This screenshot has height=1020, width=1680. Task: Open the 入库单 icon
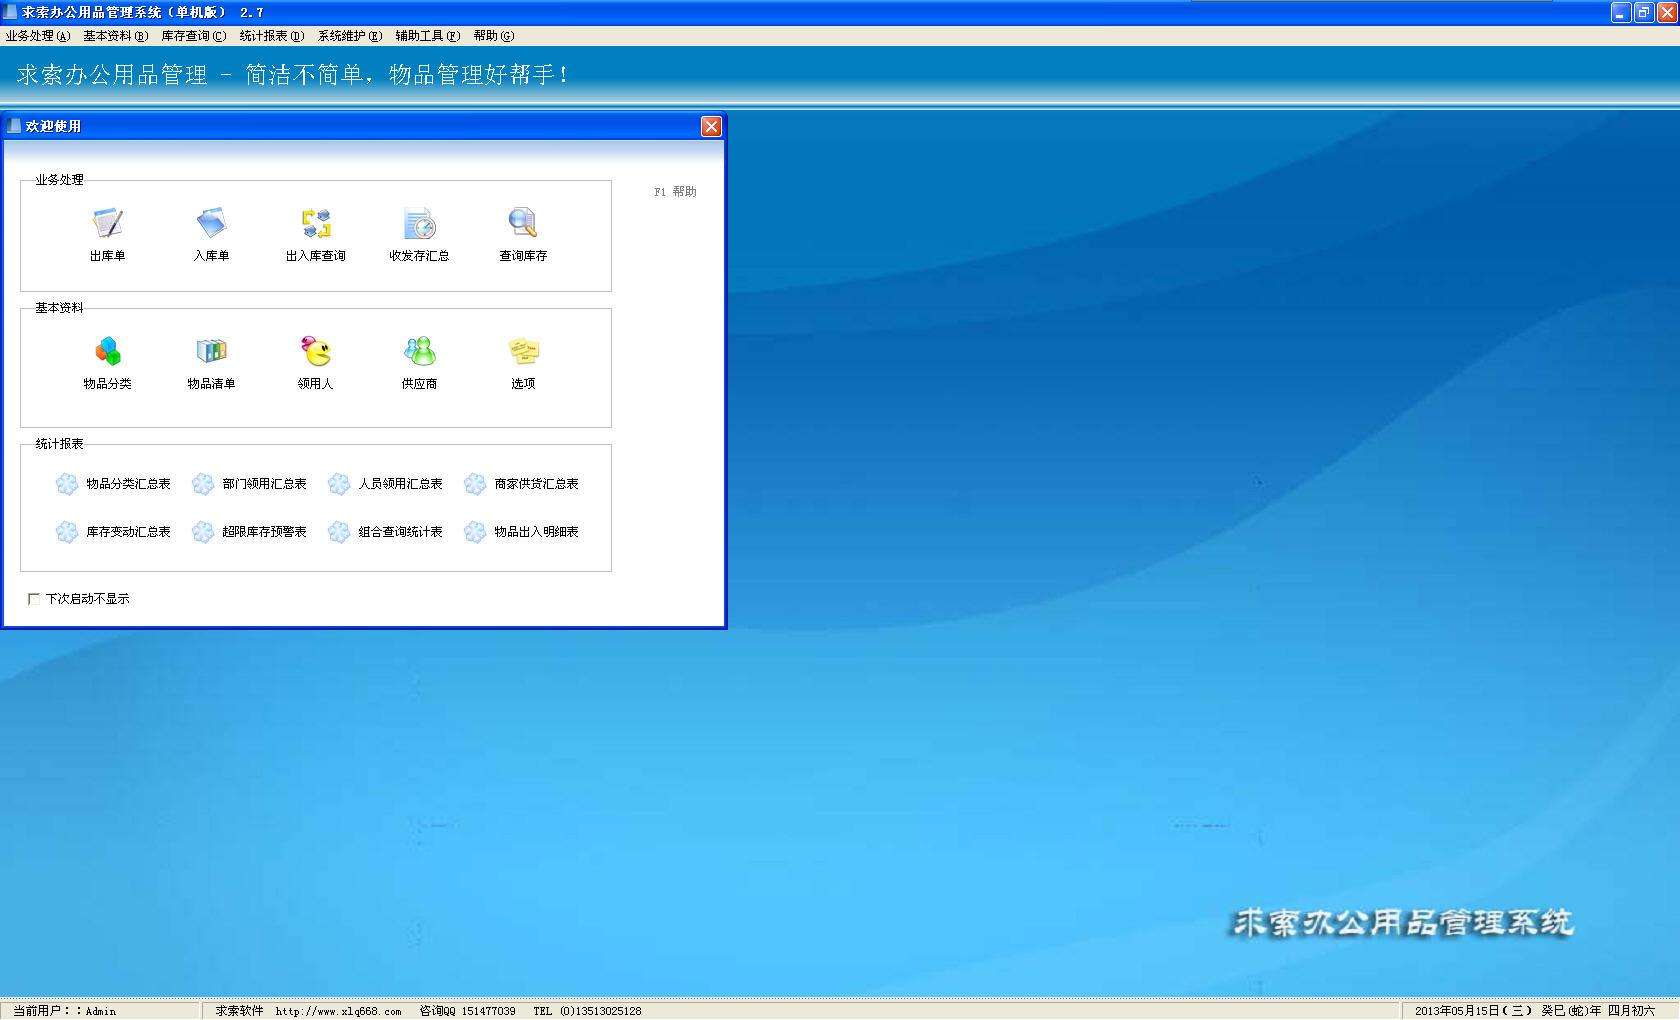point(211,223)
